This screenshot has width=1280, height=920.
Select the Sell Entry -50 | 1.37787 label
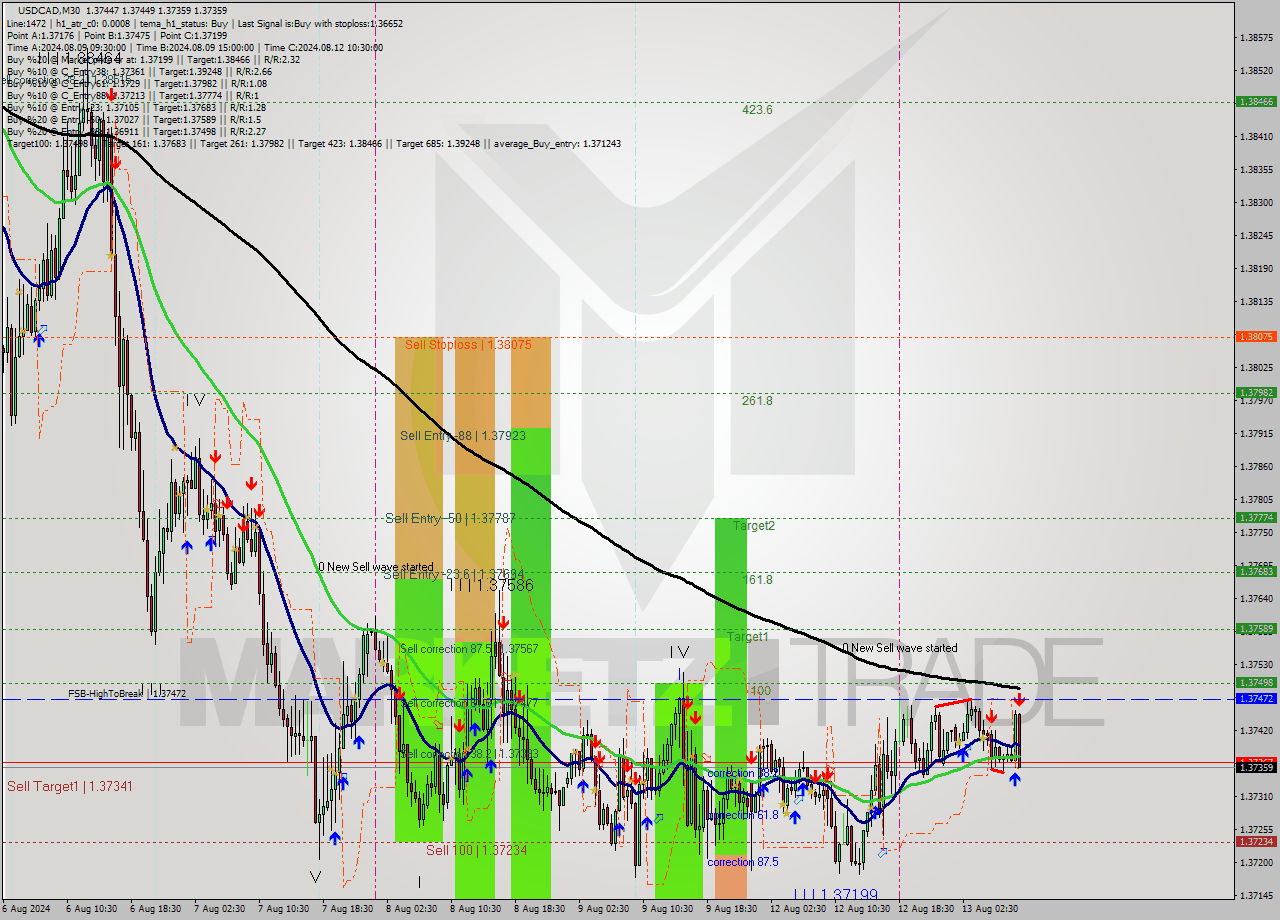(x=450, y=518)
